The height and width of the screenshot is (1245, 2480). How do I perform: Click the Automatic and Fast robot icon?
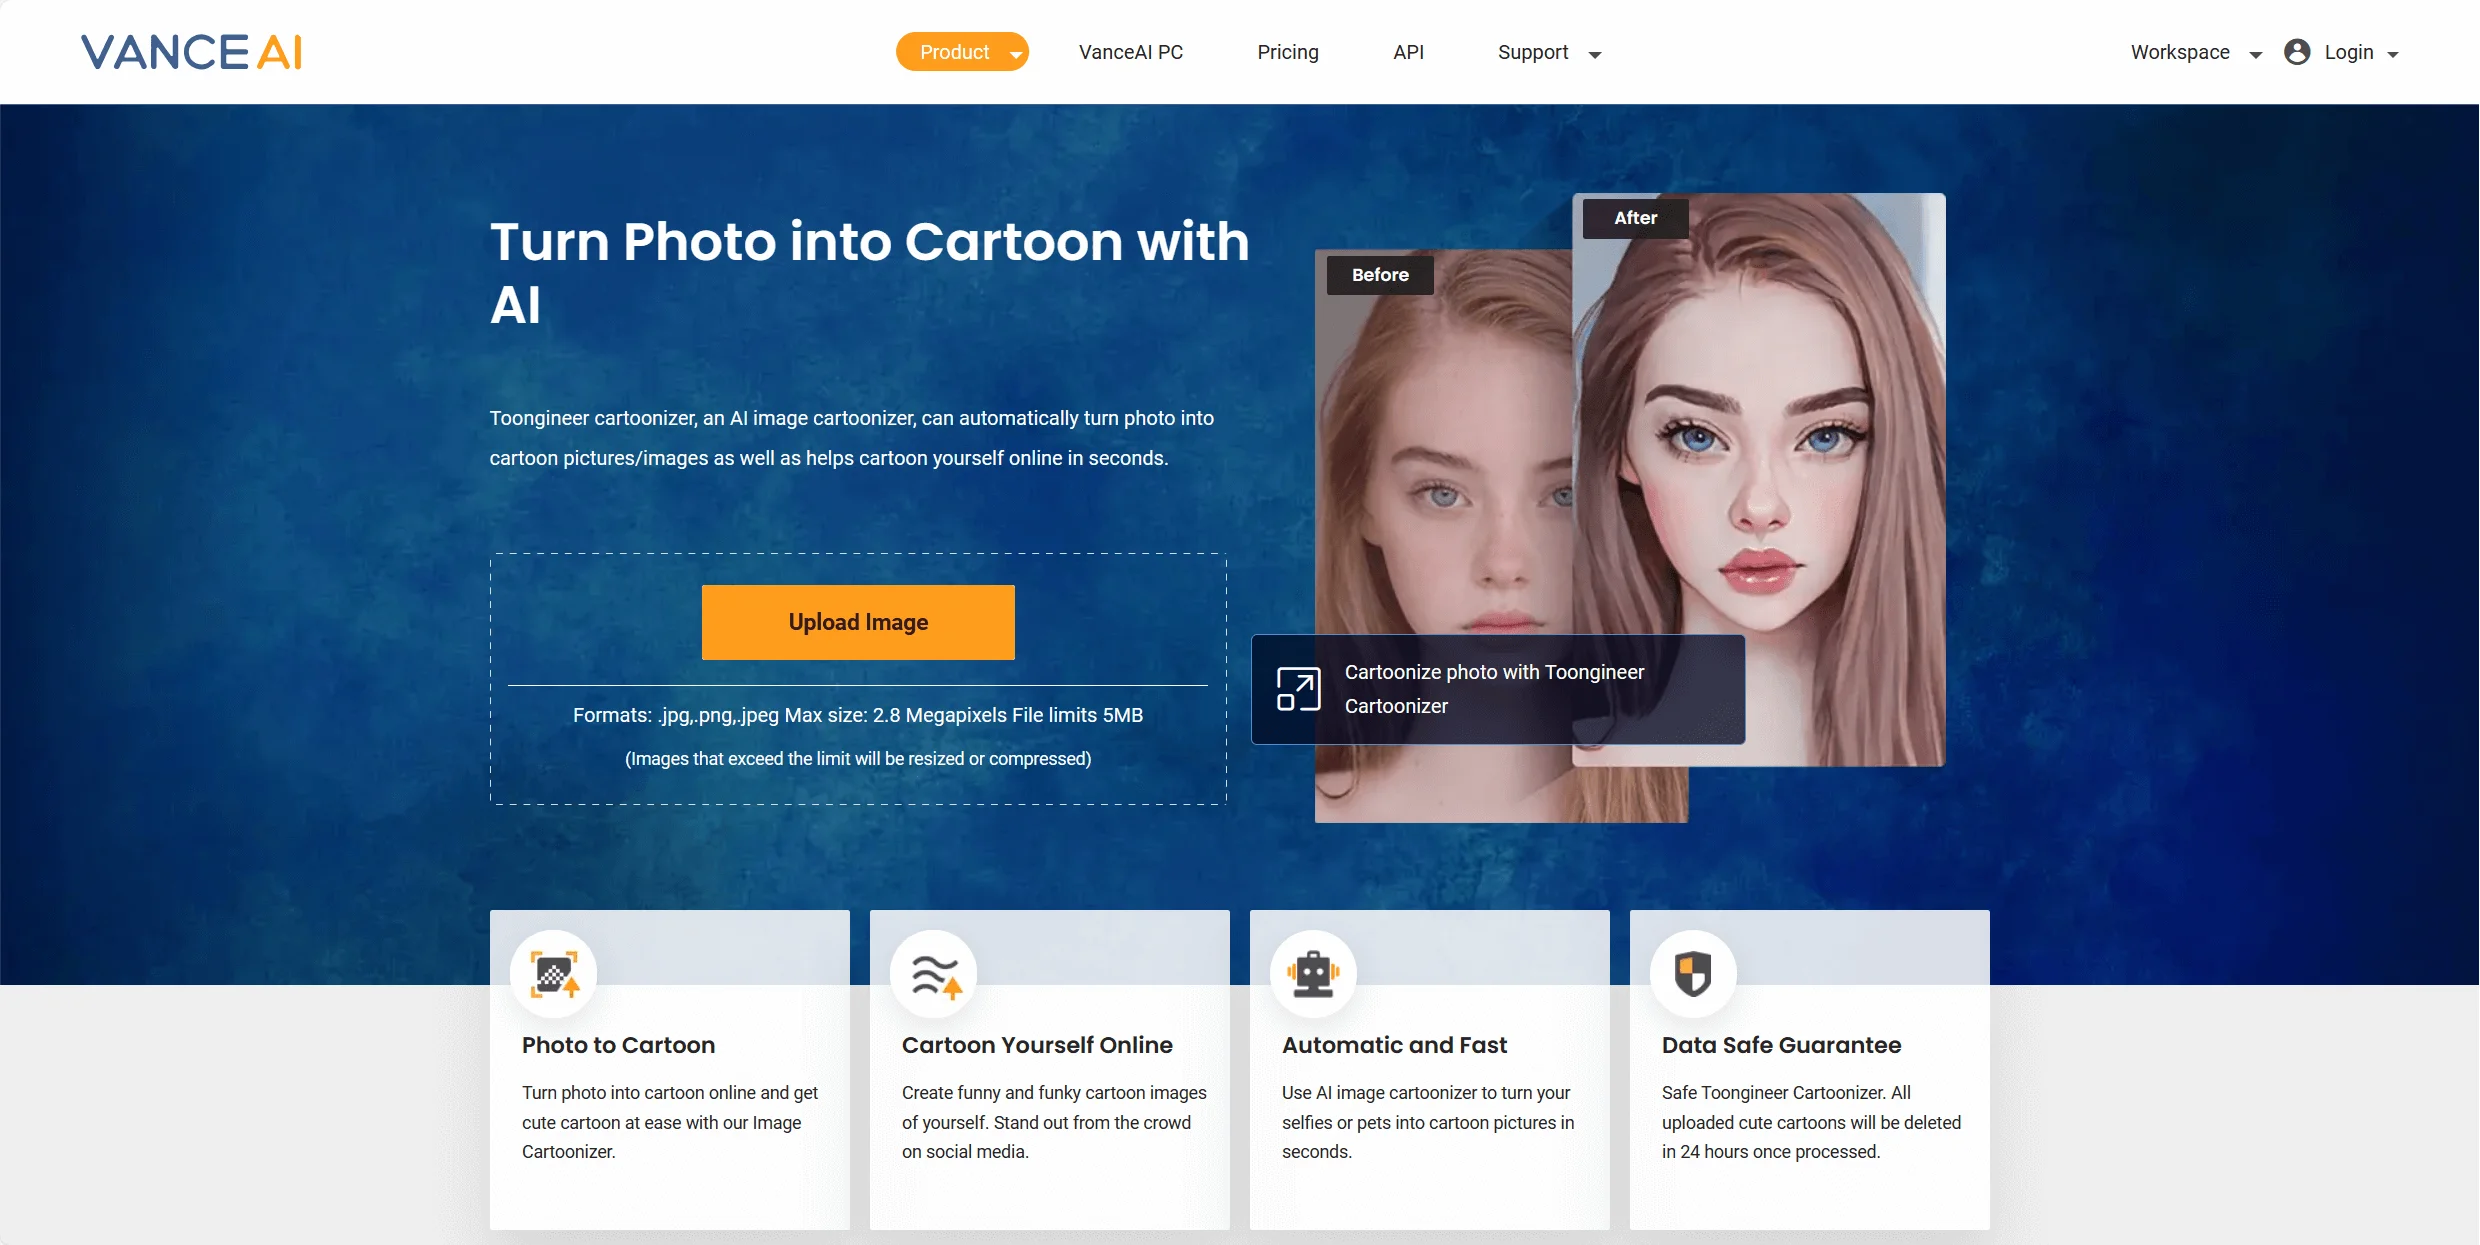click(1313, 974)
